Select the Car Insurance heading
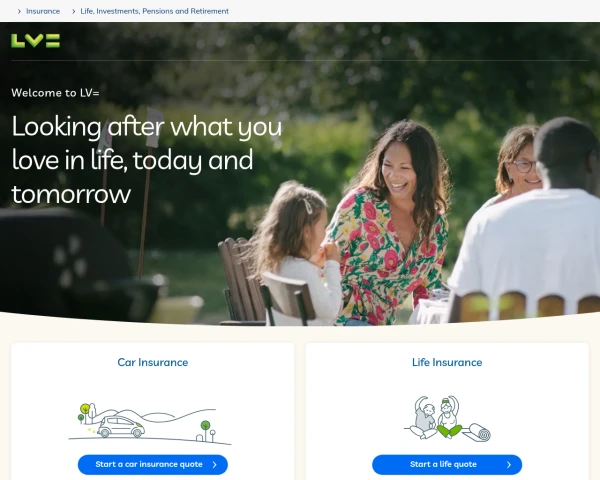The width and height of the screenshot is (600, 480). pyautogui.click(x=153, y=362)
